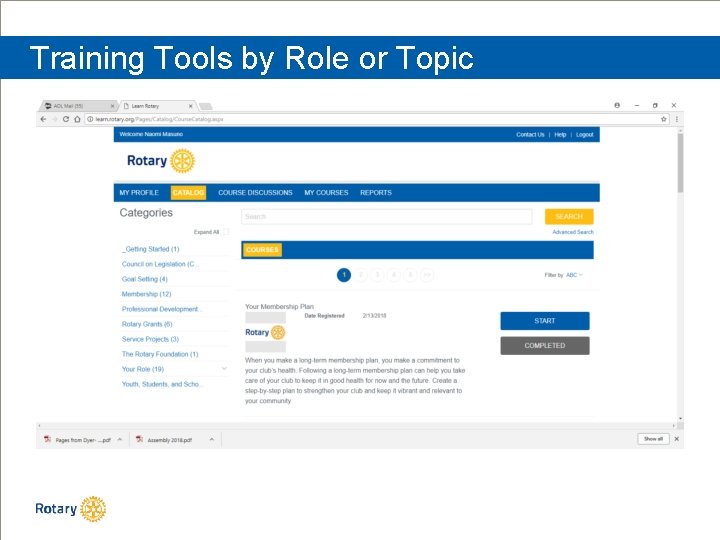Click the yellow Search button
Viewport: 720px width, 540px height.
point(569,216)
